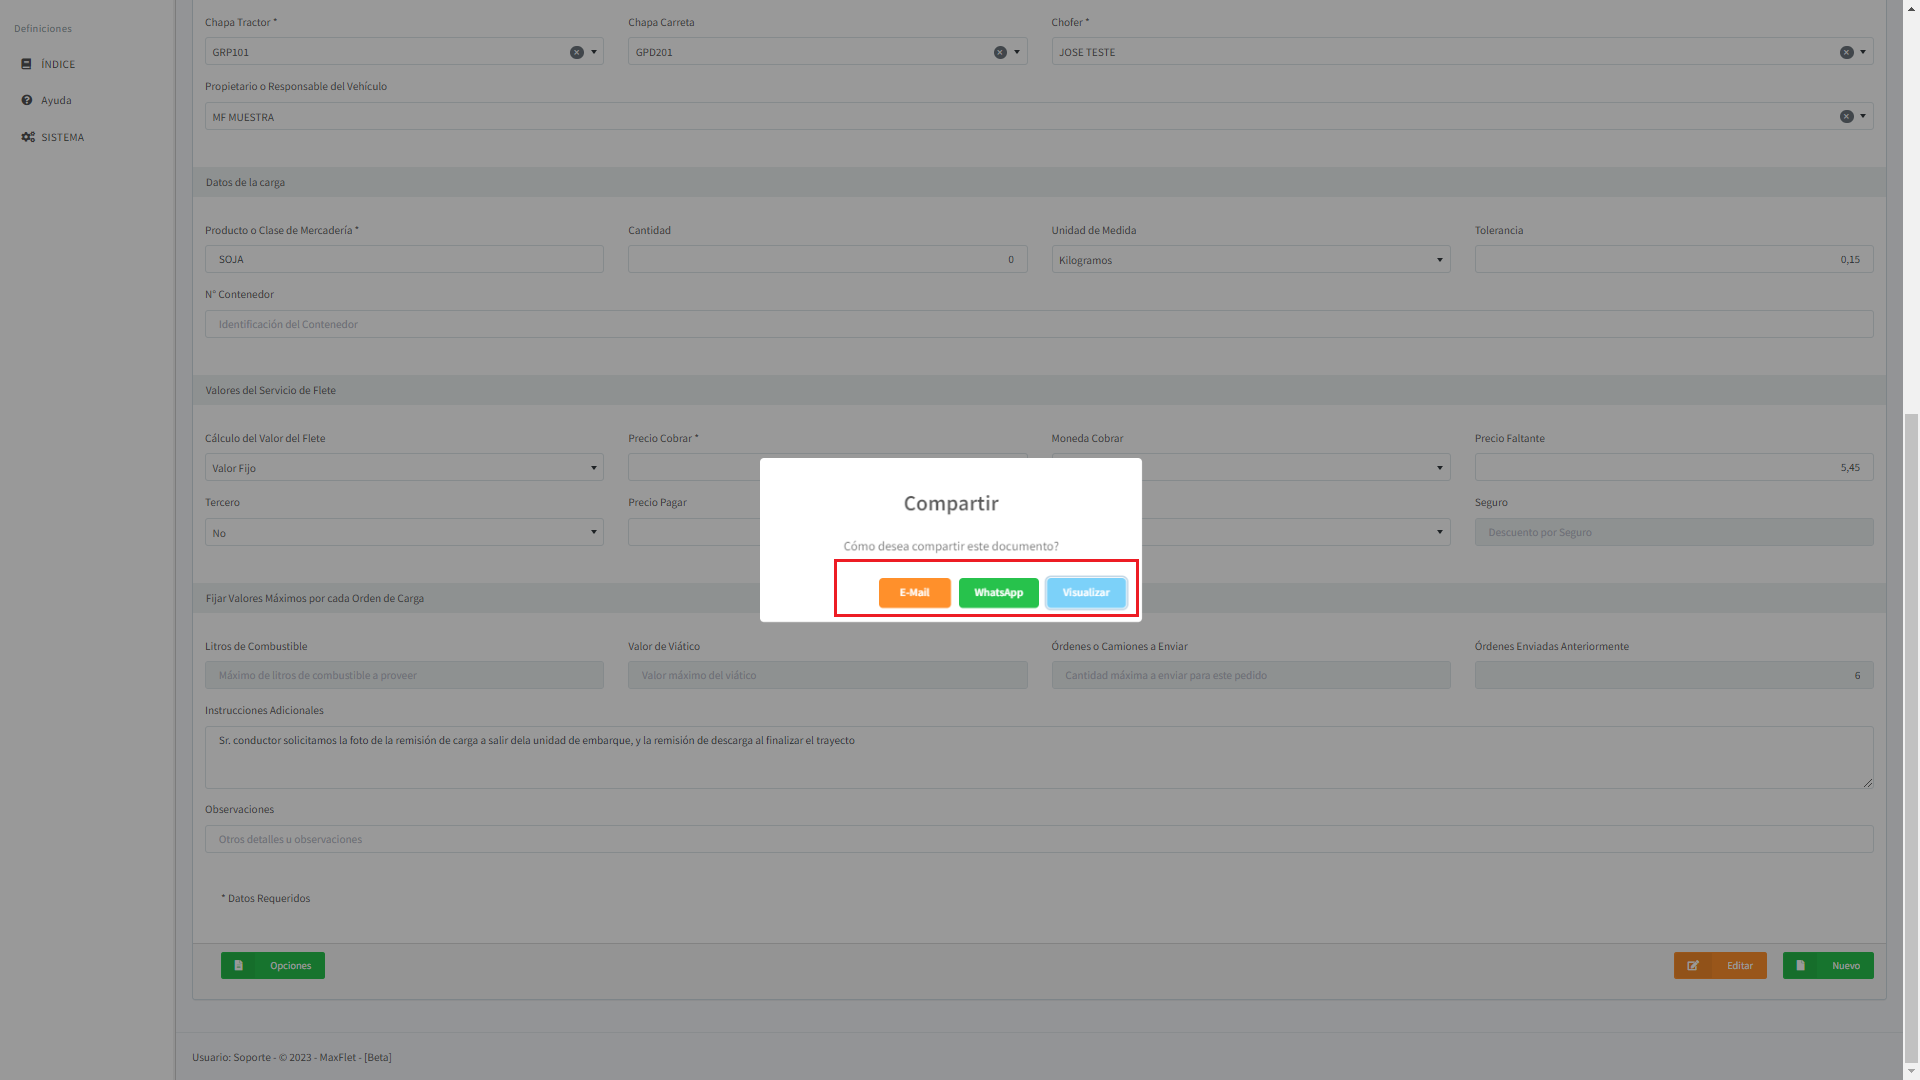Expand the Moneda Cobrar dropdown

[1440, 468]
